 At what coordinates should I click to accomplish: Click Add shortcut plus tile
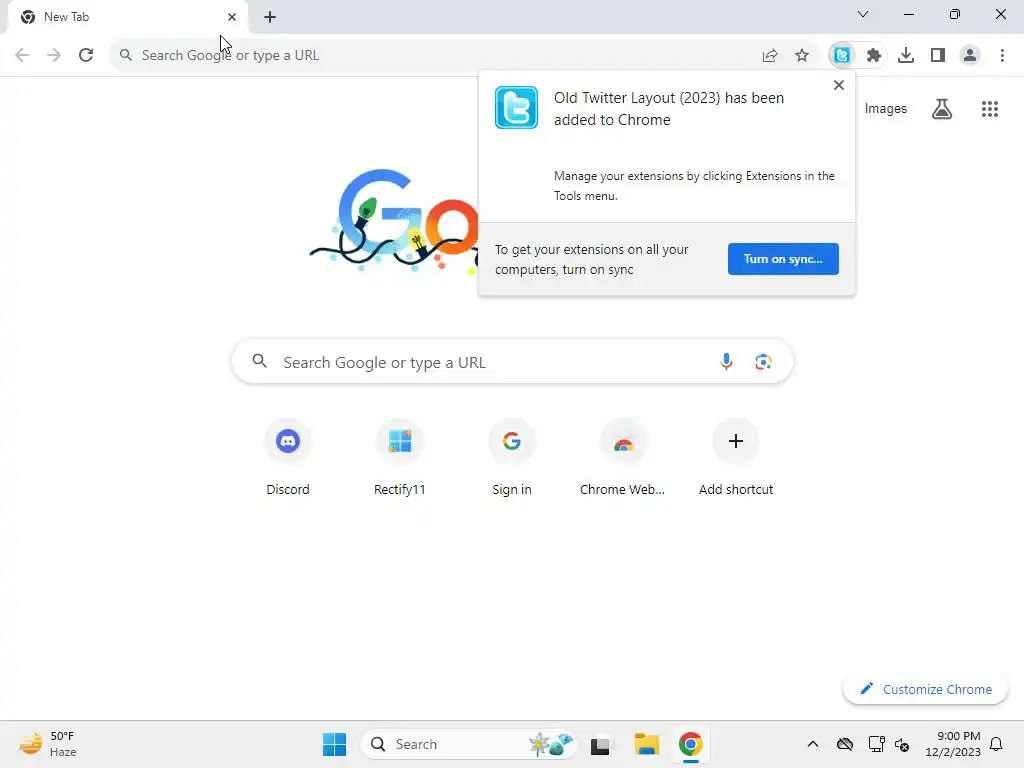tap(736, 457)
